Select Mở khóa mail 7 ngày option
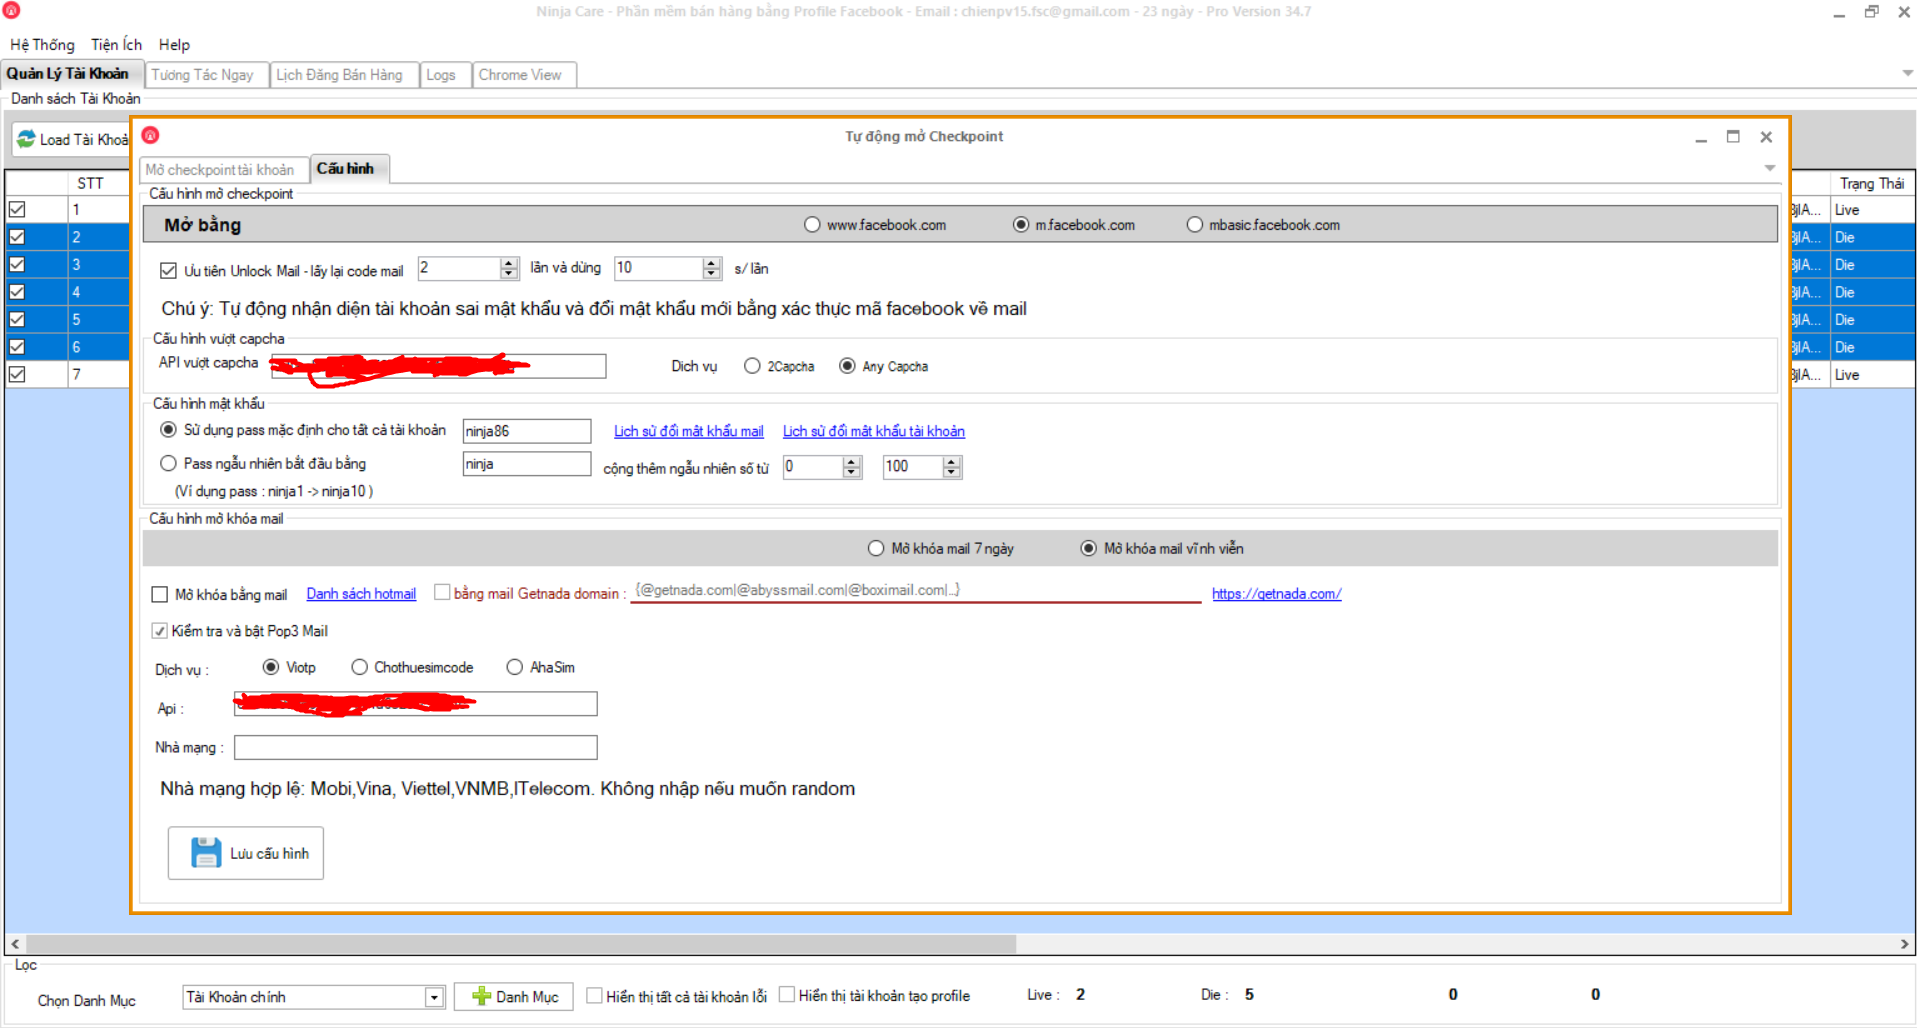Screen dimensions: 1917x1028 (876, 548)
